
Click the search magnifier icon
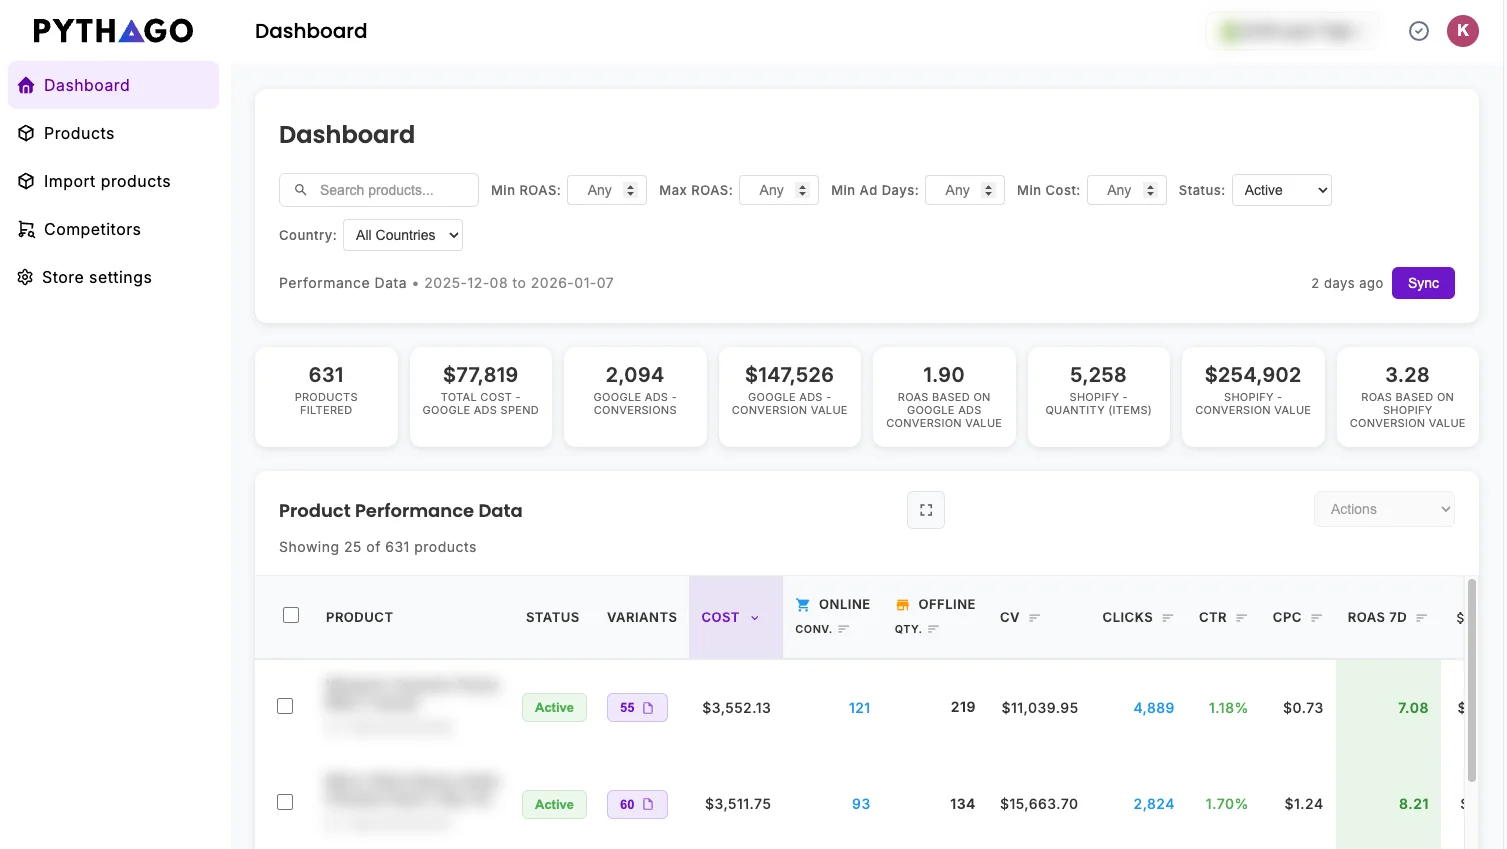(x=300, y=190)
